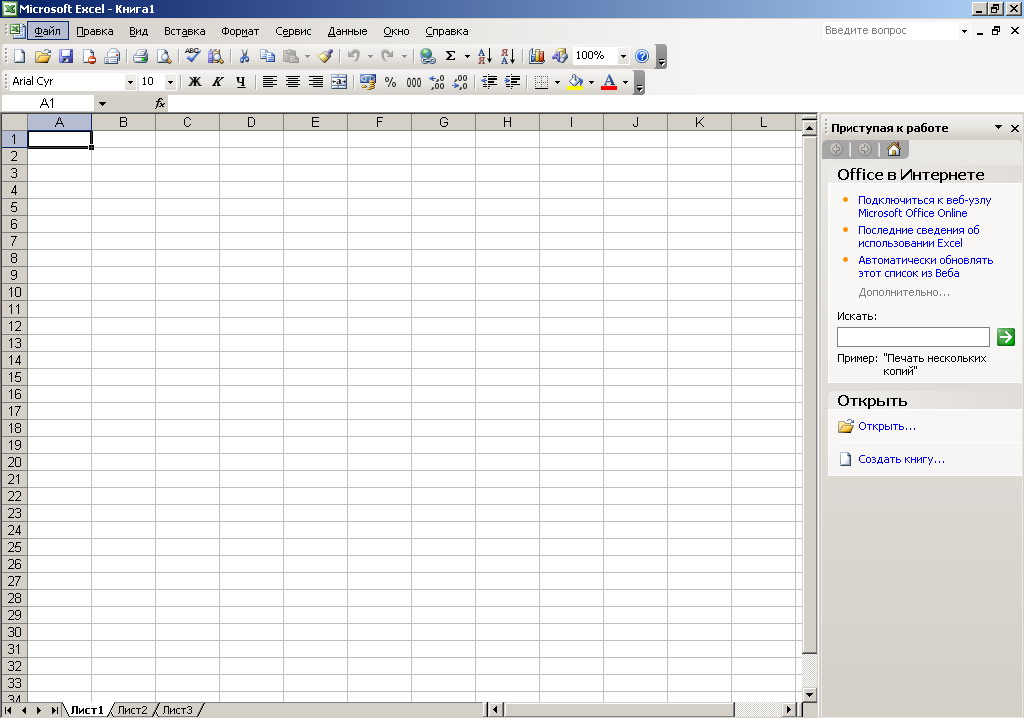
Task: Expand the 100% zoom dropdown
Action: [x=623, y=56]
